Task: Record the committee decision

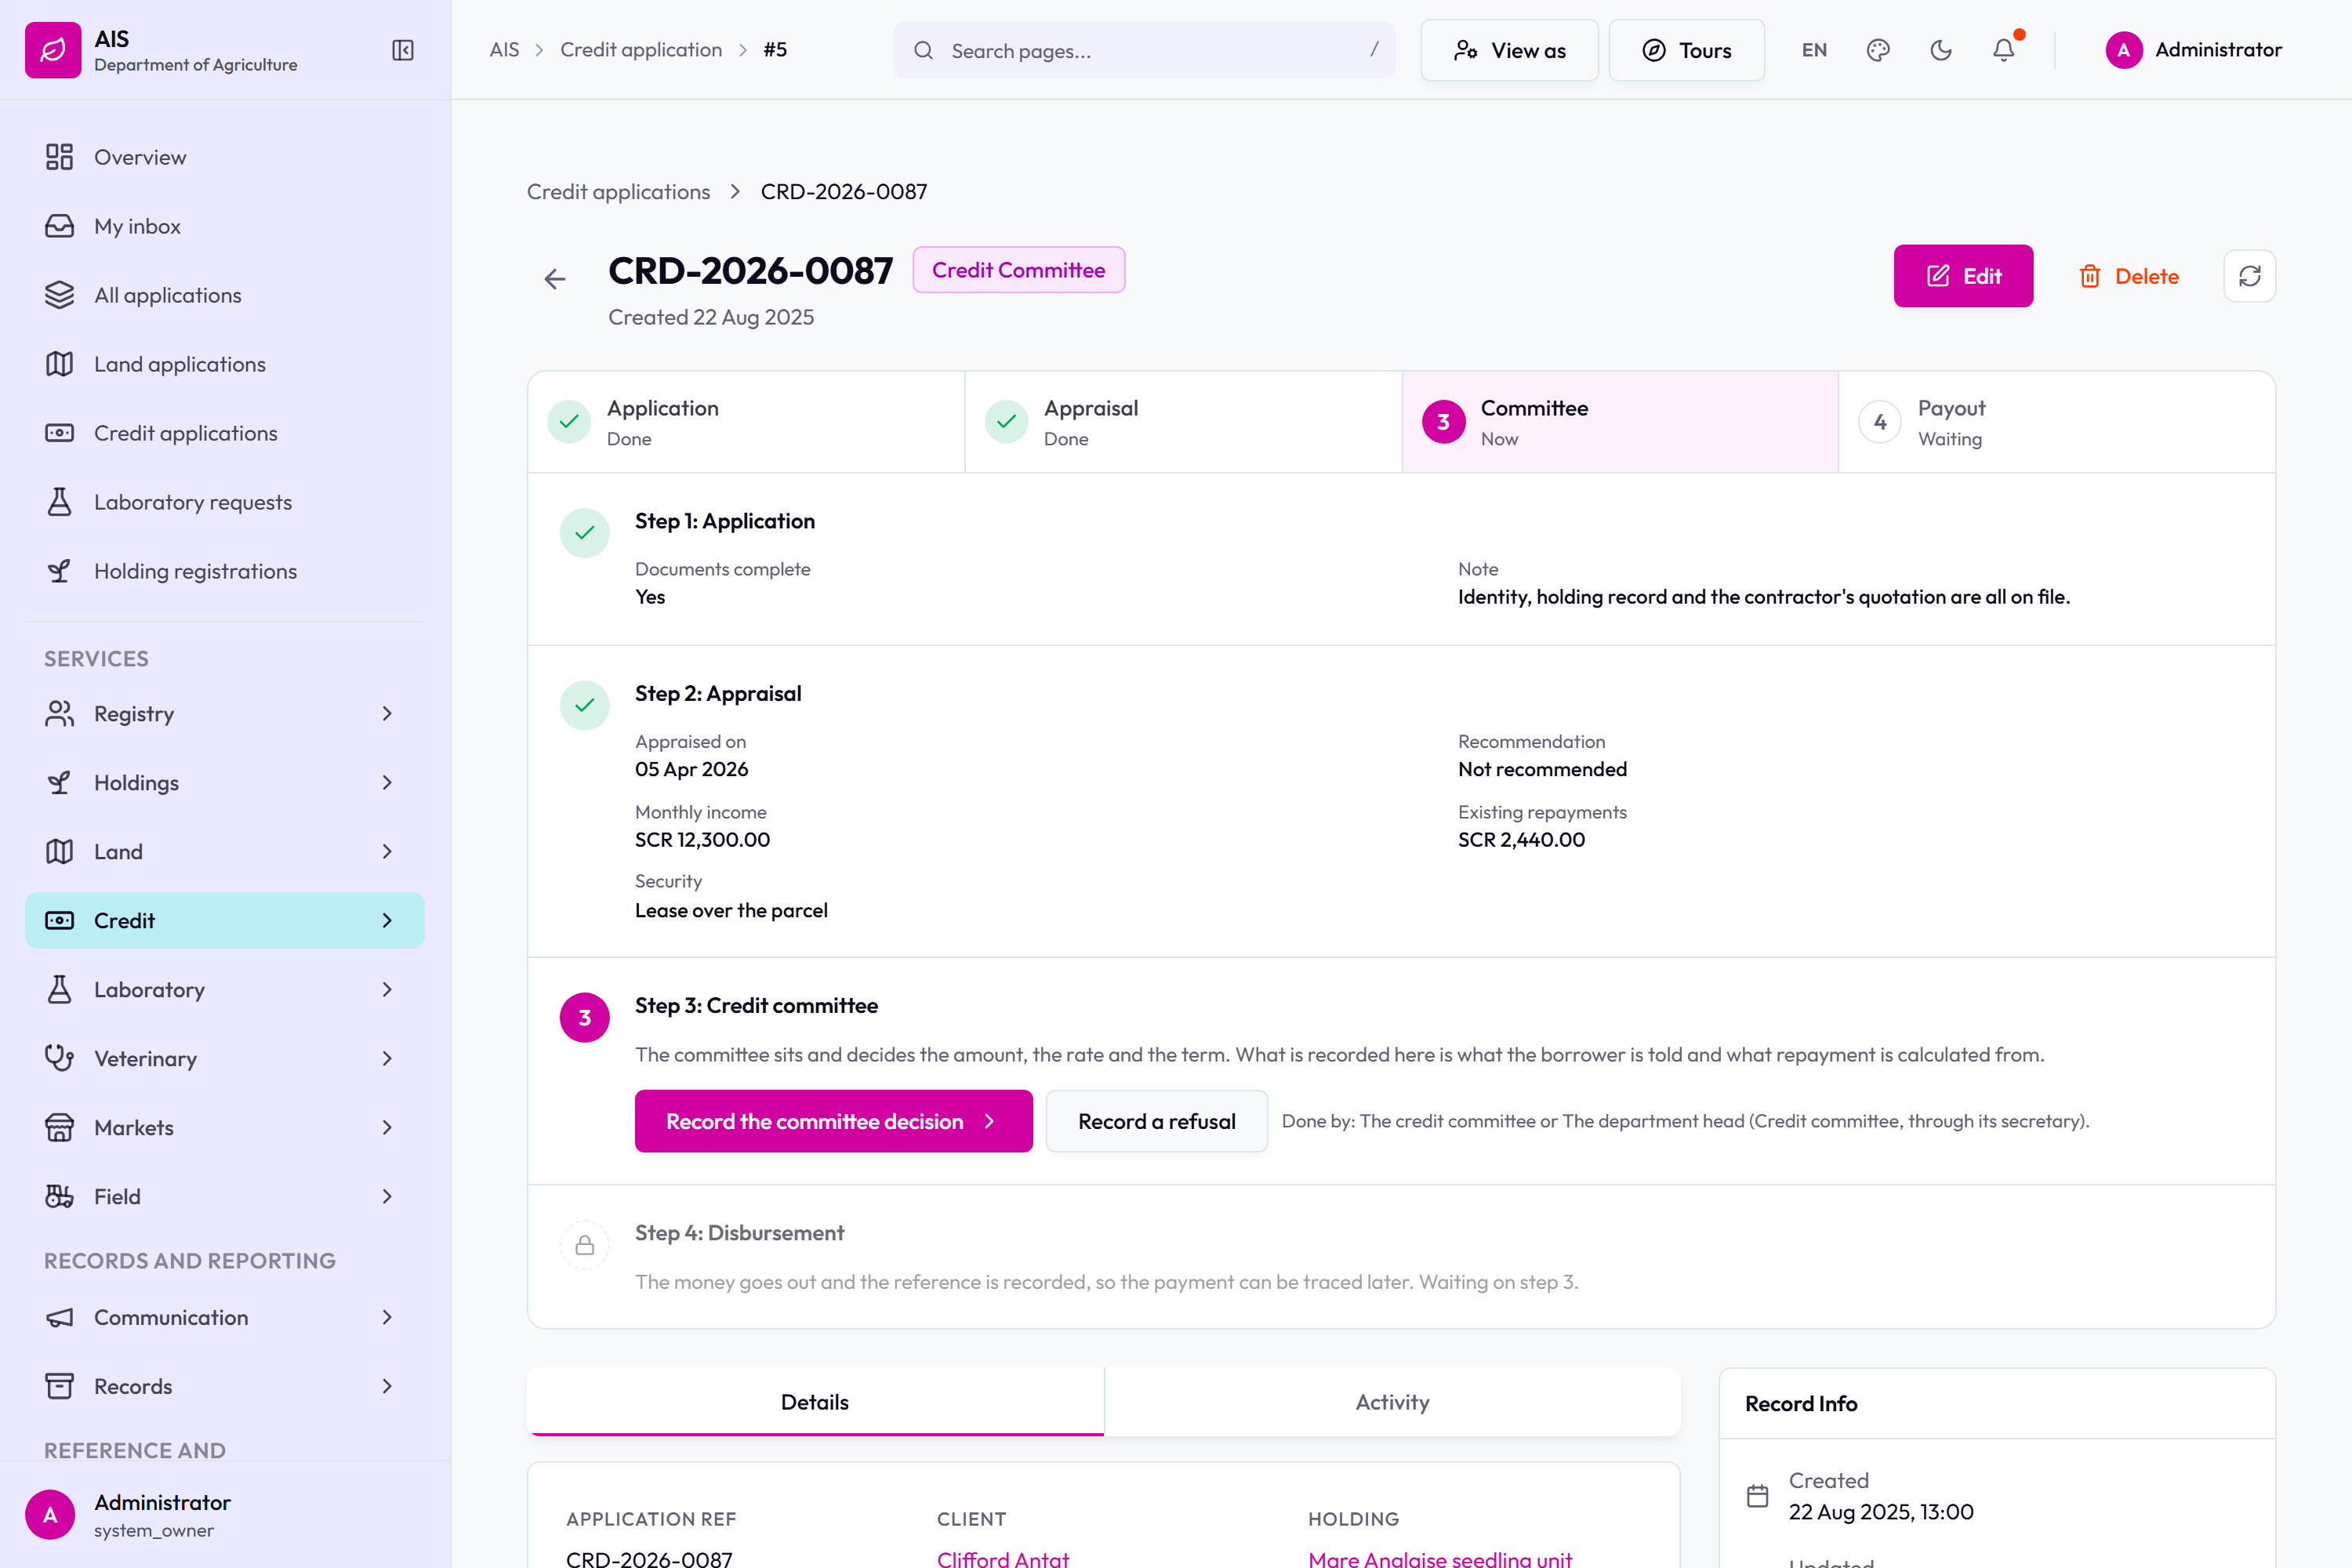Action: pos(833,1121)
